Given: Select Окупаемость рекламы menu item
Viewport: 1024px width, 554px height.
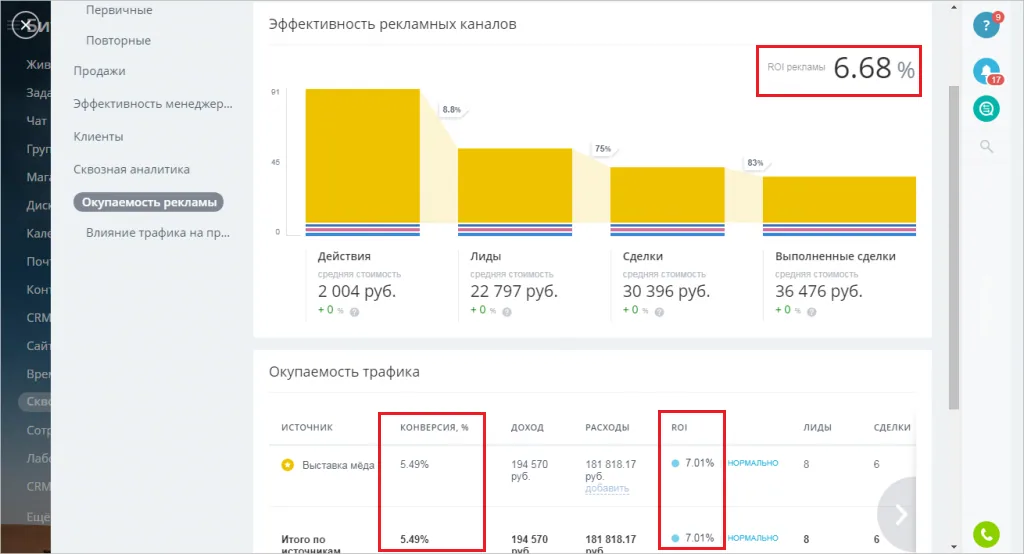Looking at the screenshot, I should (149, 202).
